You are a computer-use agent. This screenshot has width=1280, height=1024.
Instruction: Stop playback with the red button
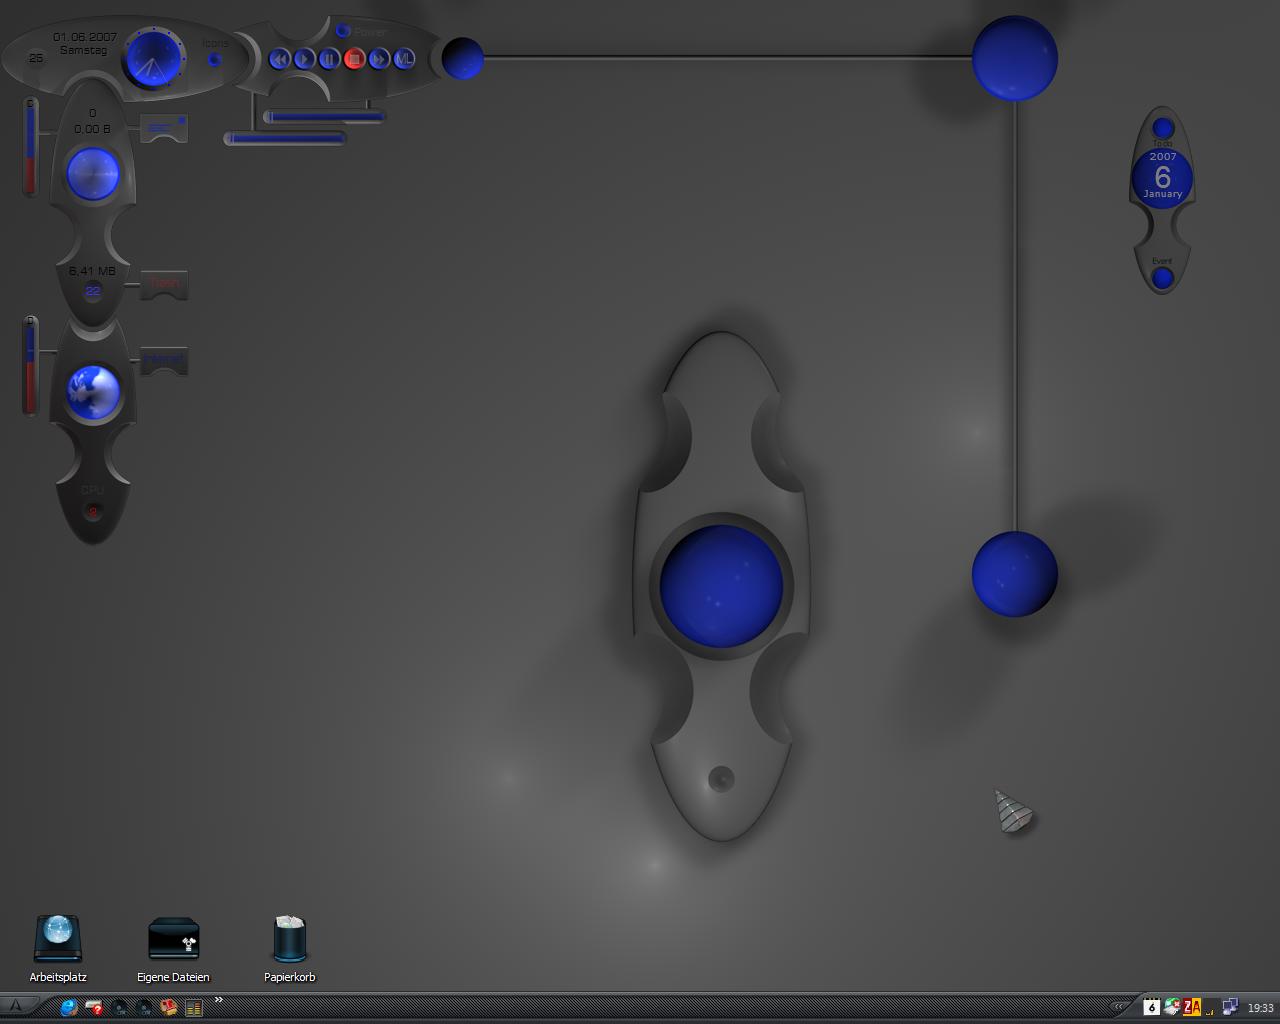(x=354, y=59)
